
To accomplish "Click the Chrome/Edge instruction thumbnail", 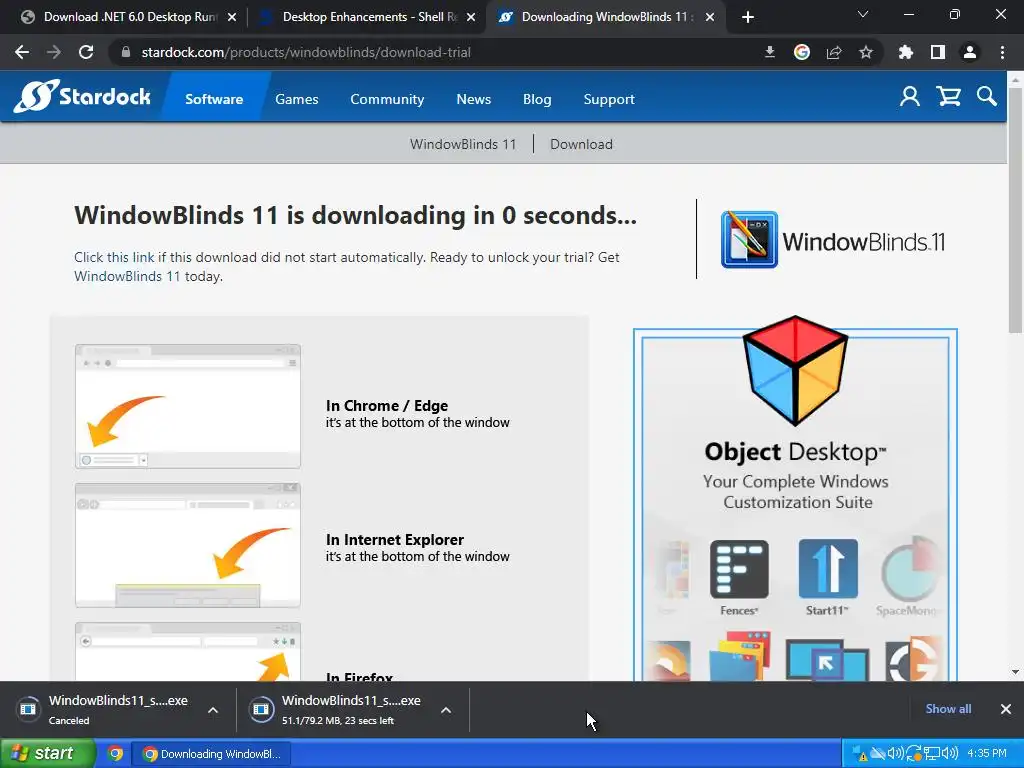I will coord(188,406).
